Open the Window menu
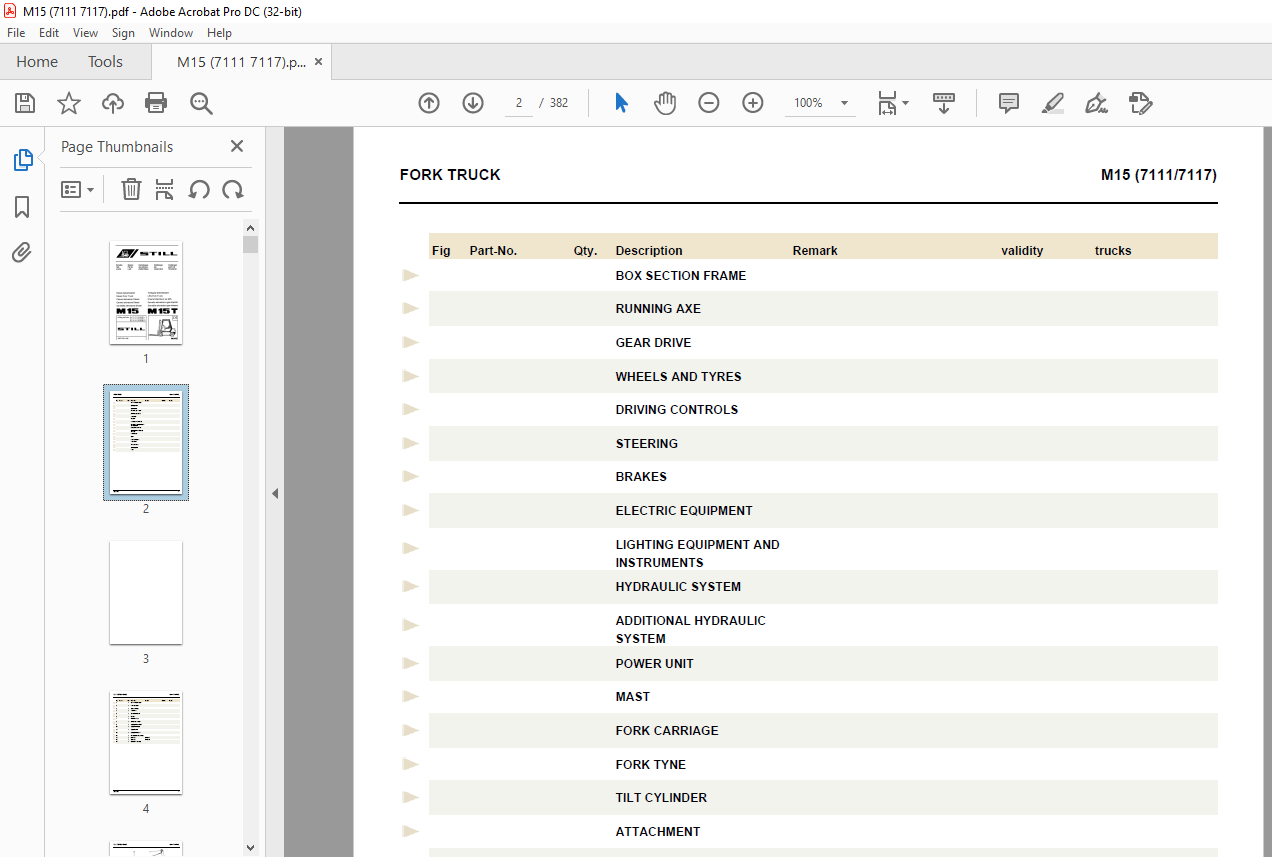This screenshot has height=857, width=1272. coord(171,33)
